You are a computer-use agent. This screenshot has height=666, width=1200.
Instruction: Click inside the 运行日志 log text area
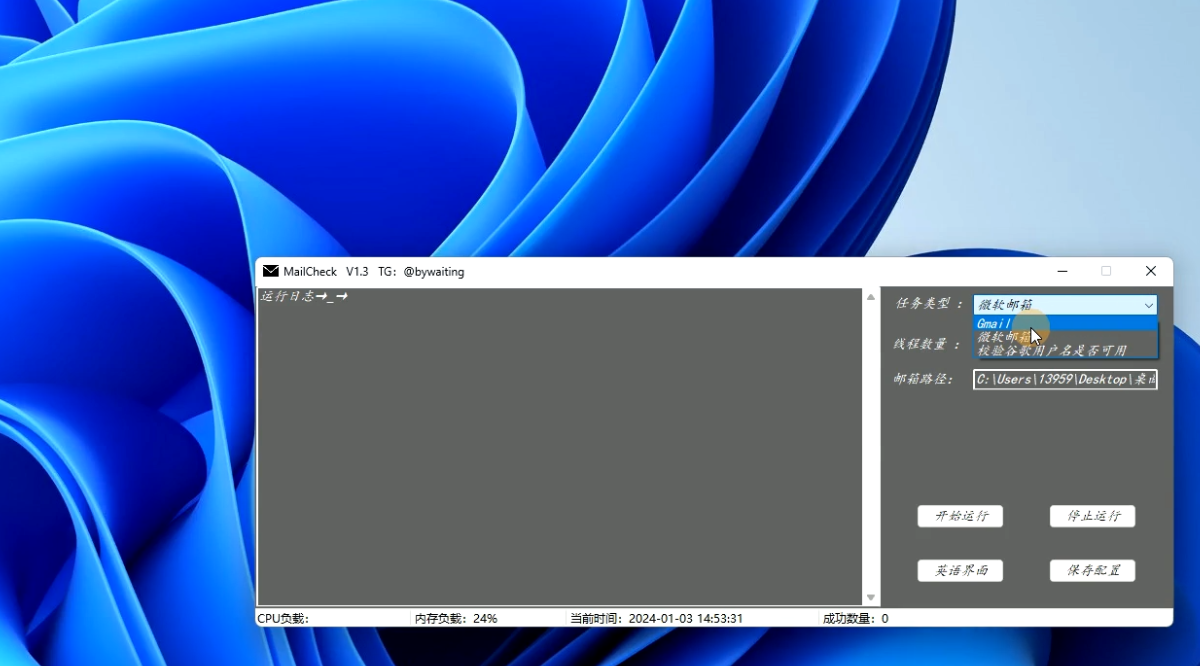click(560, 450)
